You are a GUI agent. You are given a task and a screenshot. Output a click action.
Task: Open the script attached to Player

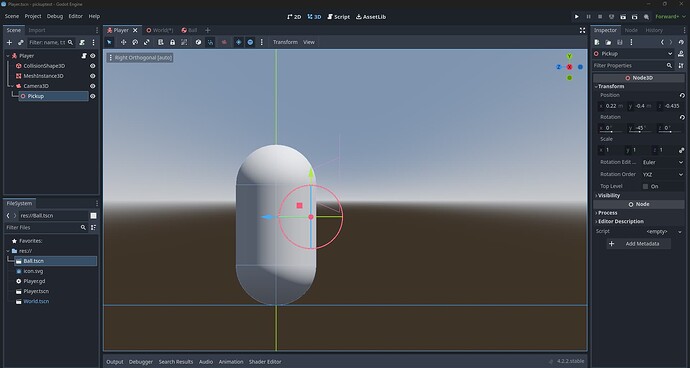[x=84, y=56]
